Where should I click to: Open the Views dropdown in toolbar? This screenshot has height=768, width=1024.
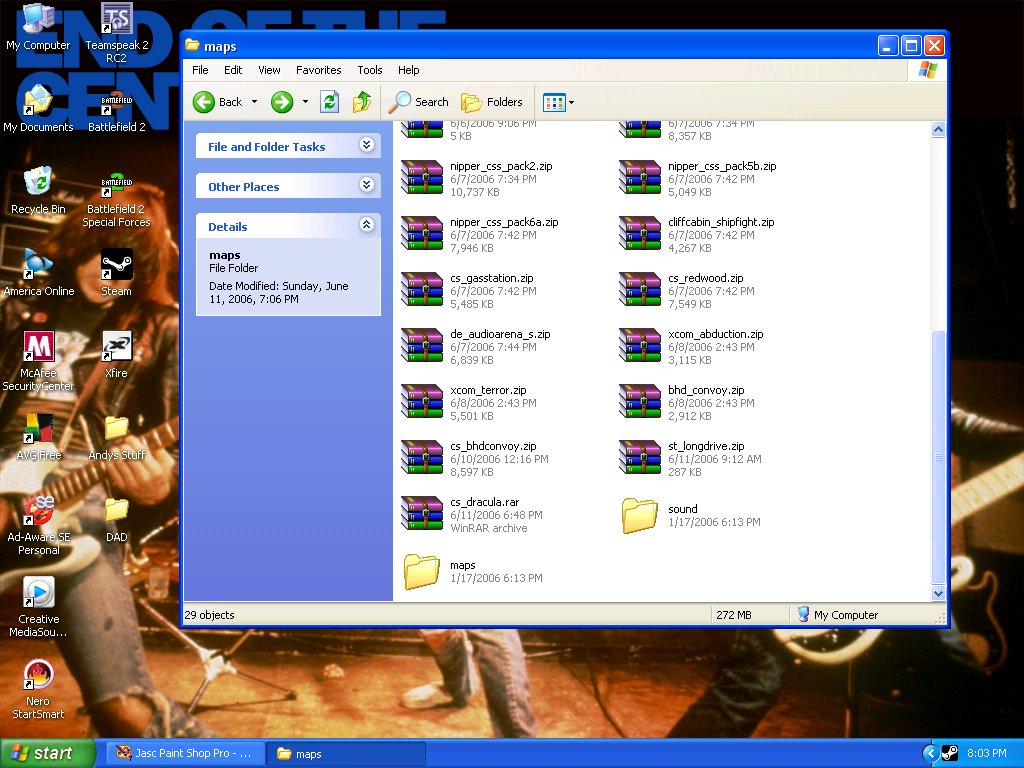click(557, 102)
